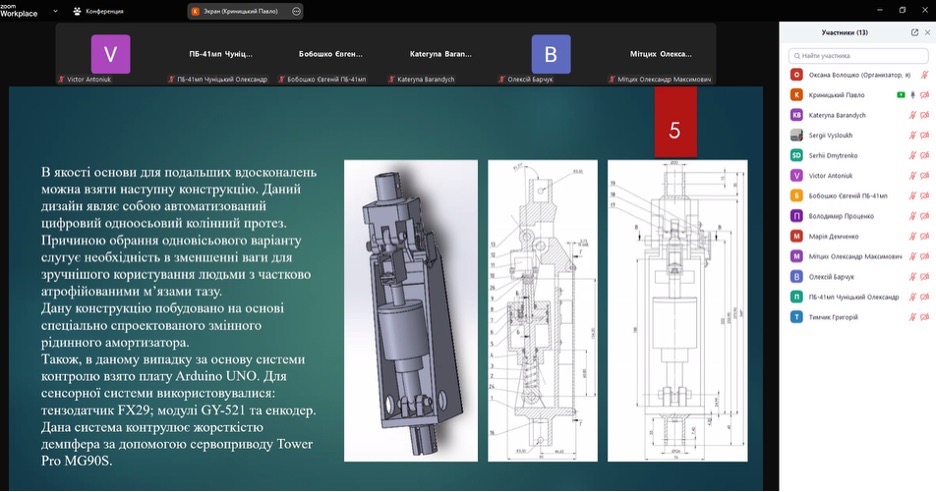The width and height of the screenshot is (936, 492).
Task: Toggle Kateryna Barandych's microphone mute icon
Action: [x=912, y=115]
